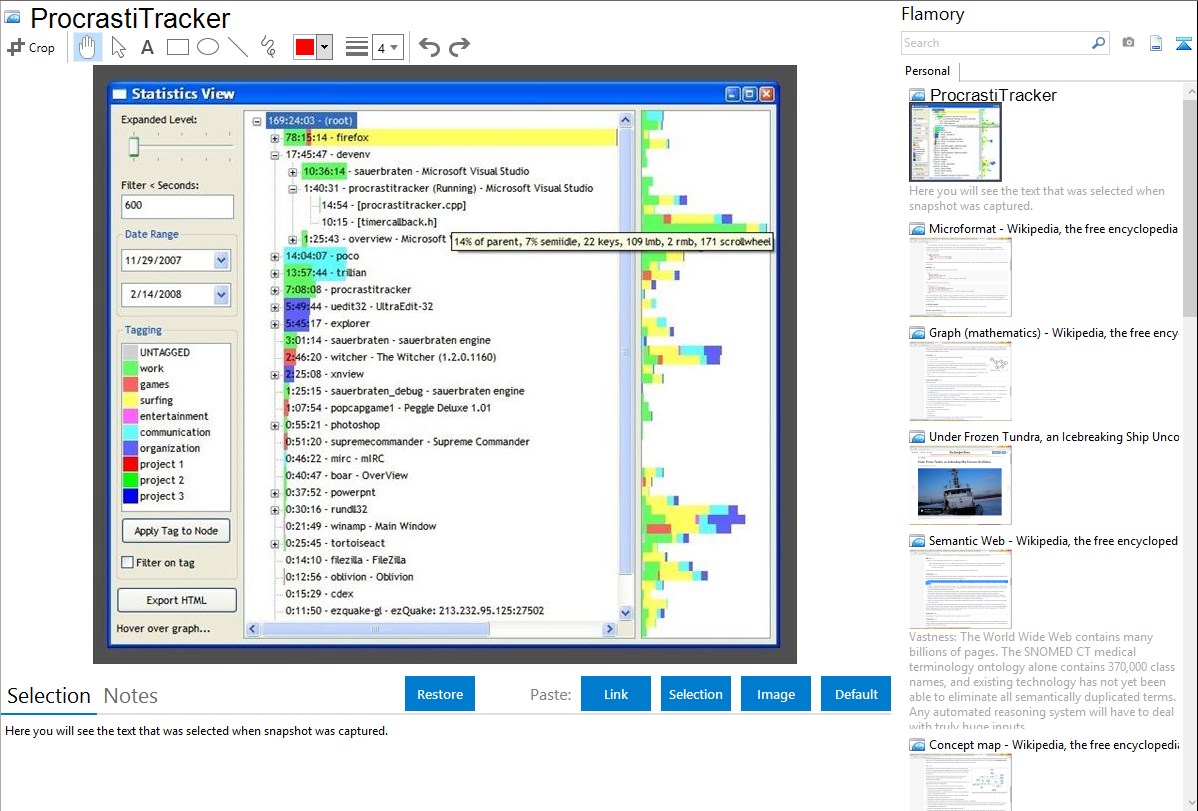Switch to the Selection tab

[x=49, y=696]
